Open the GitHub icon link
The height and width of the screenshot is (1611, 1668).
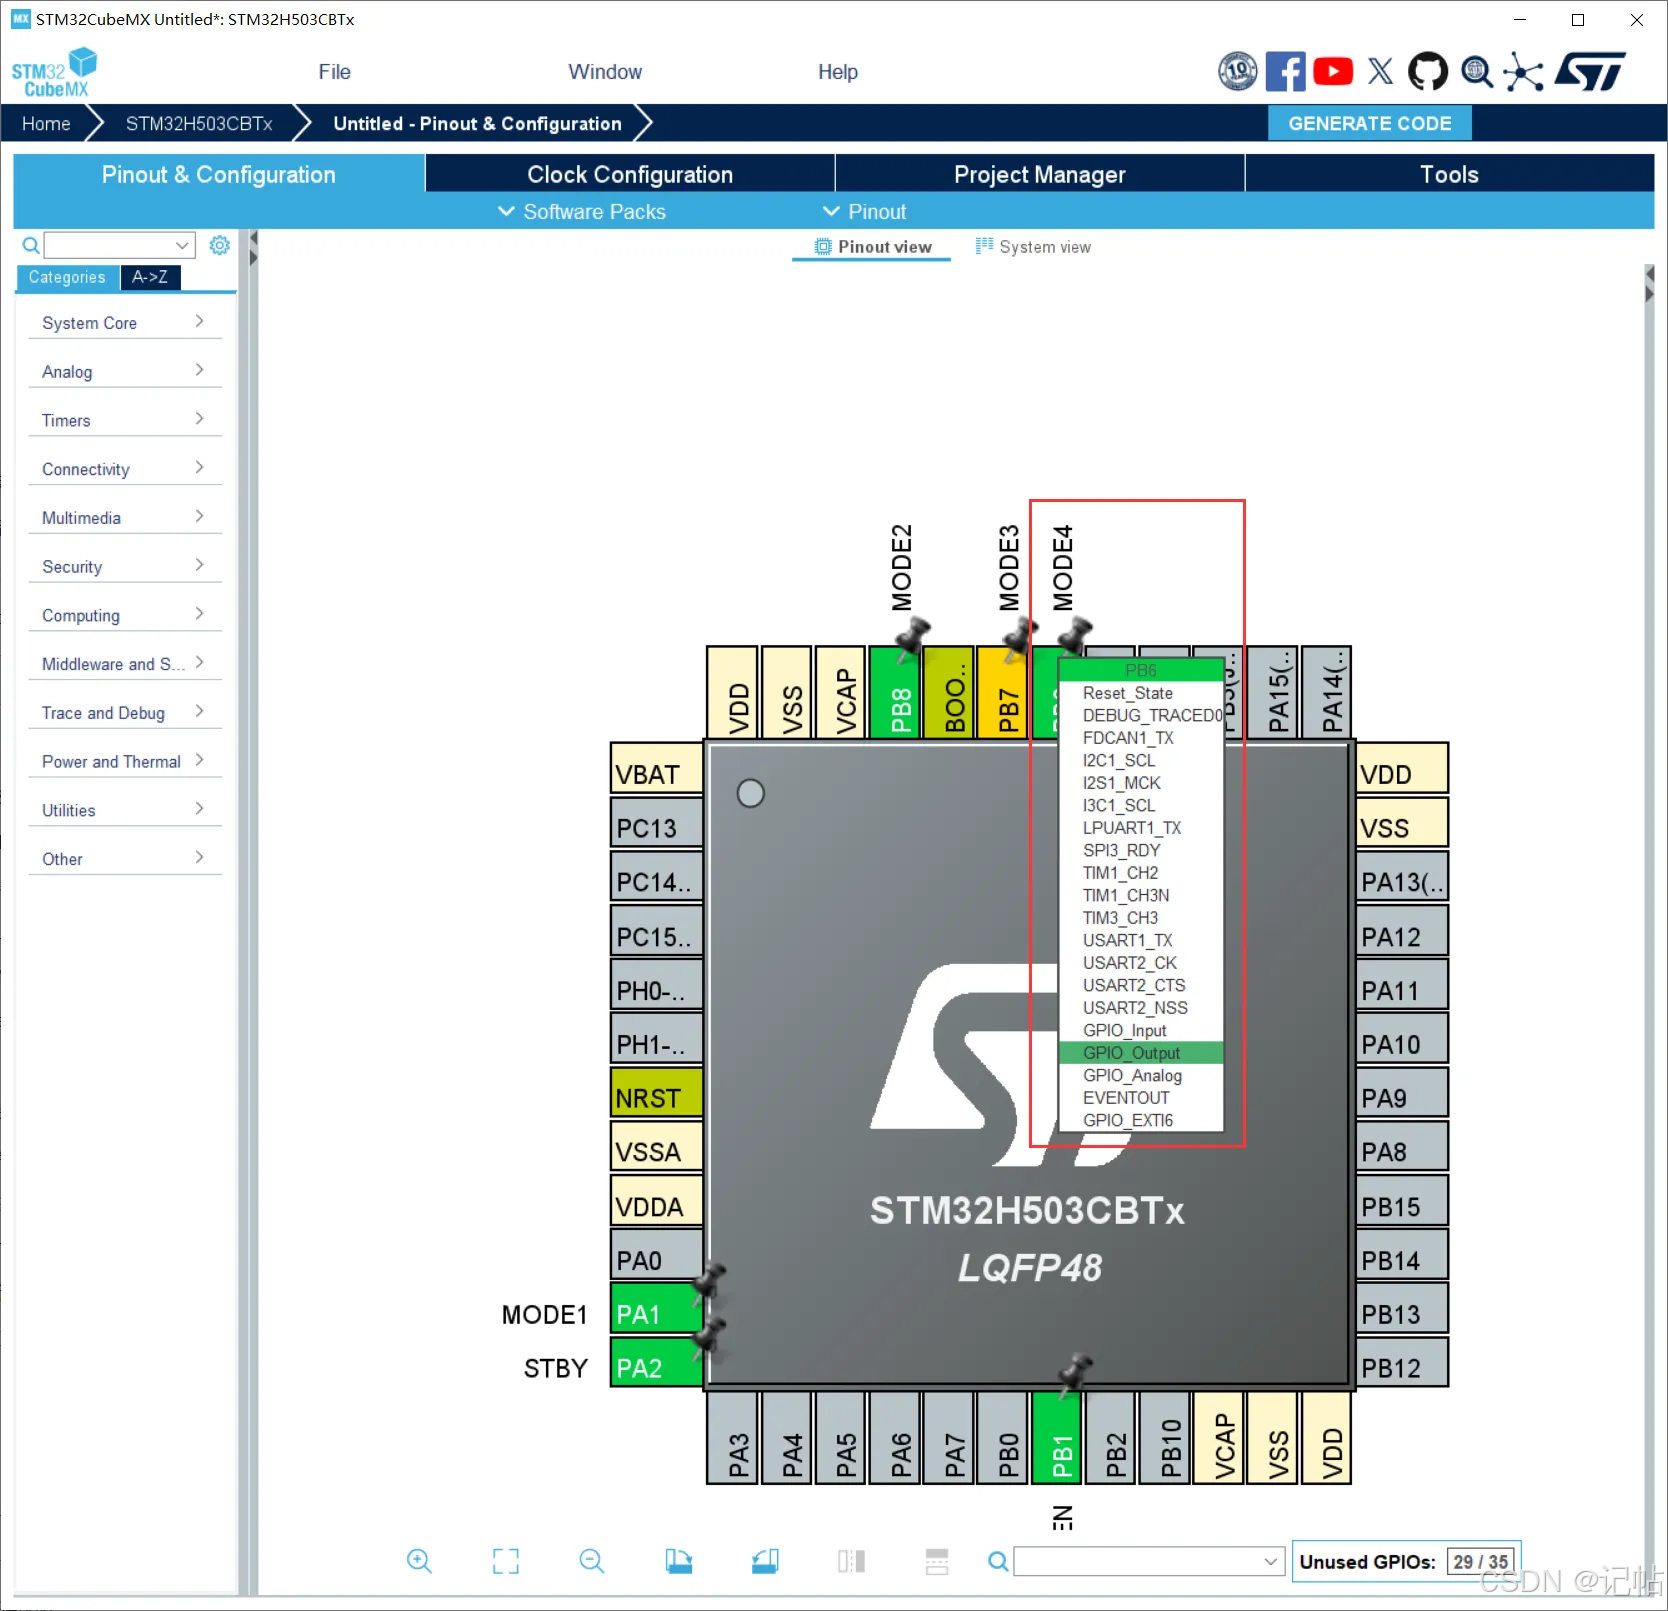click(x=1428, y=71)
